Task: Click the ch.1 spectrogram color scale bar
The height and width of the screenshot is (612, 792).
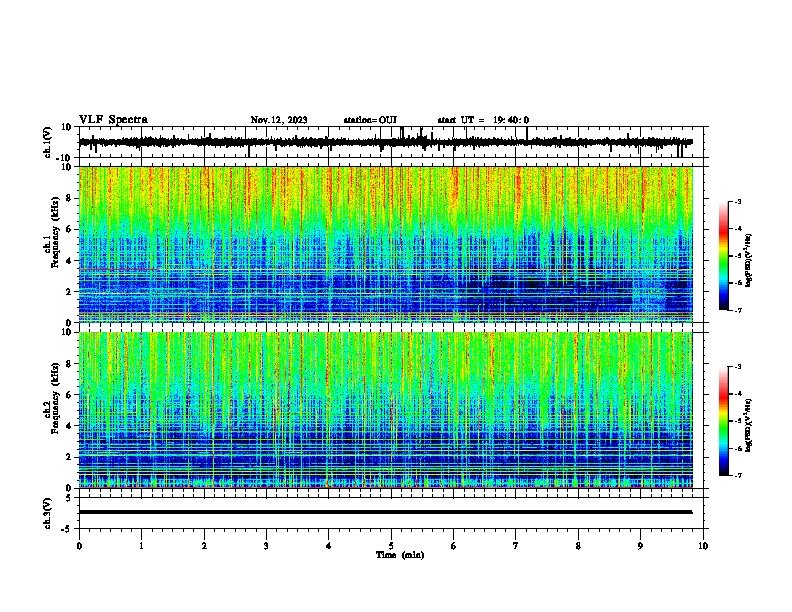Action: (x=724, y=256)
